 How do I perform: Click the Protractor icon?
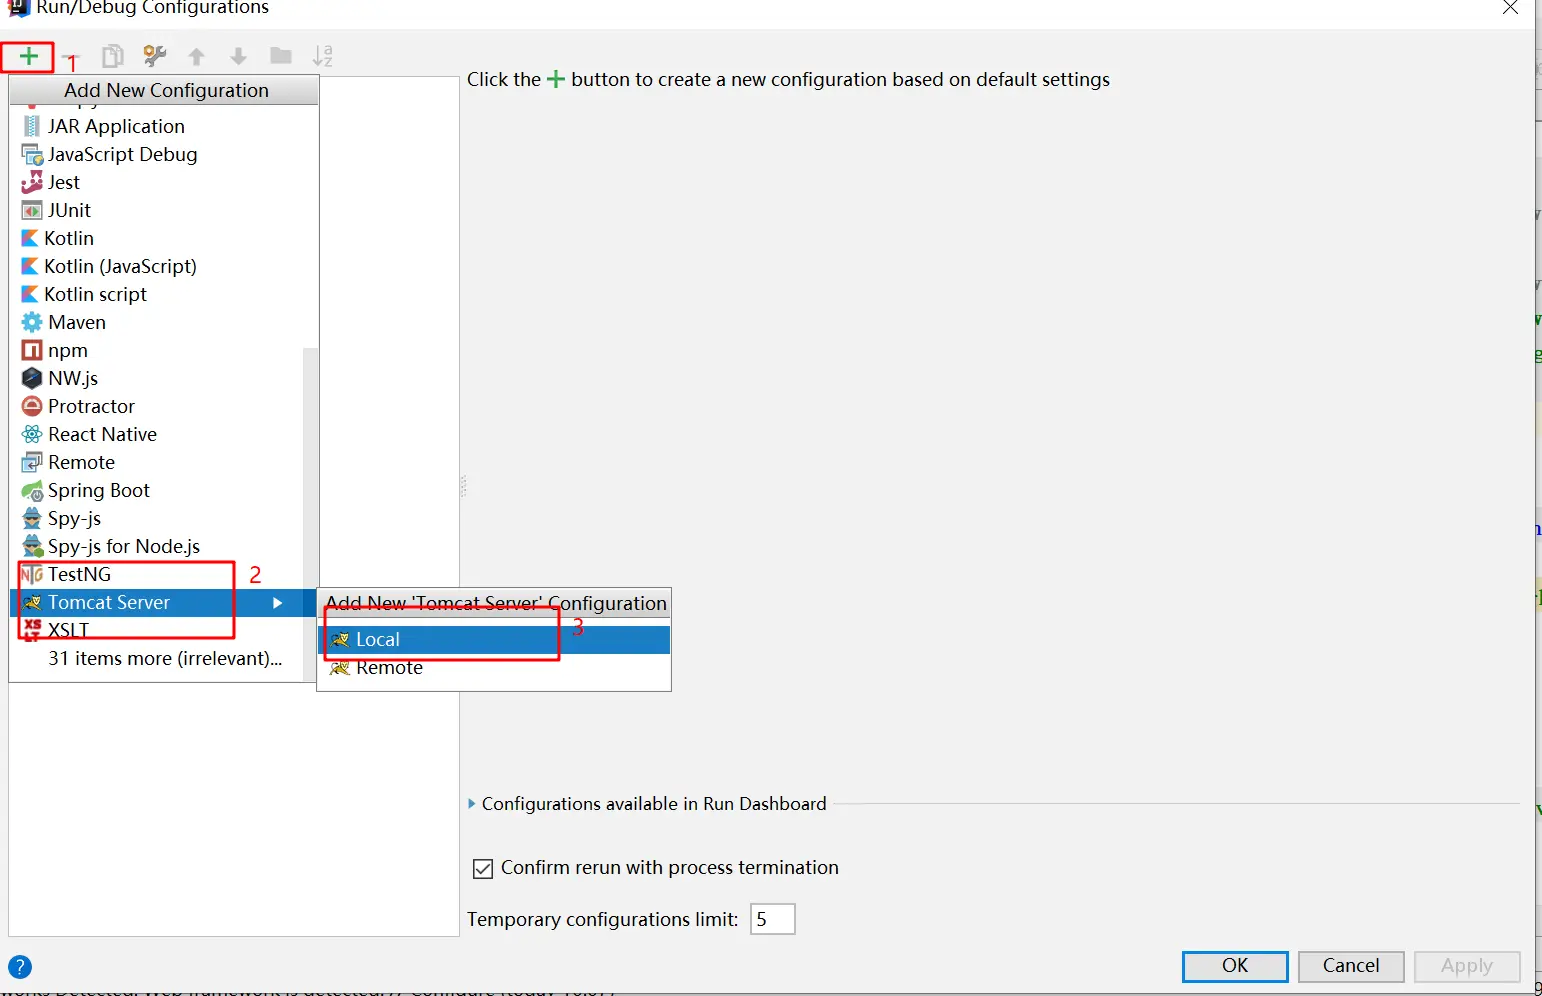32,406
